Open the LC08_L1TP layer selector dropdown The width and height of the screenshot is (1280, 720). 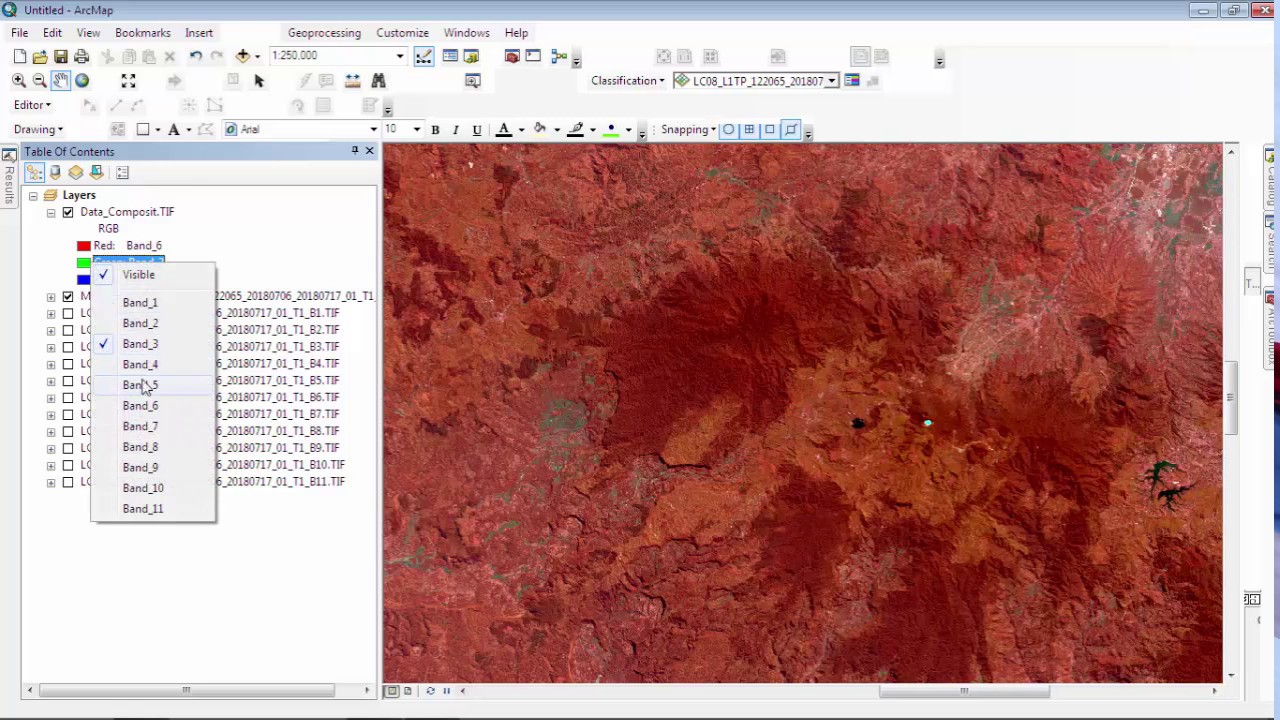(831, 81)
